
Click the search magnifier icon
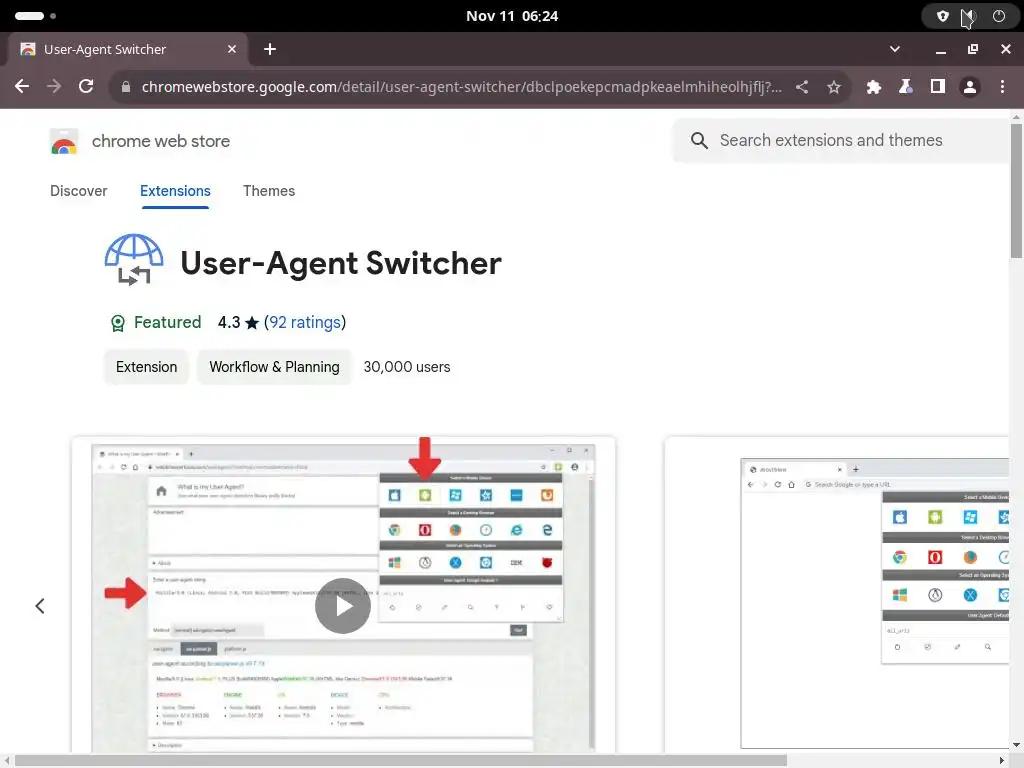(699, 140)
